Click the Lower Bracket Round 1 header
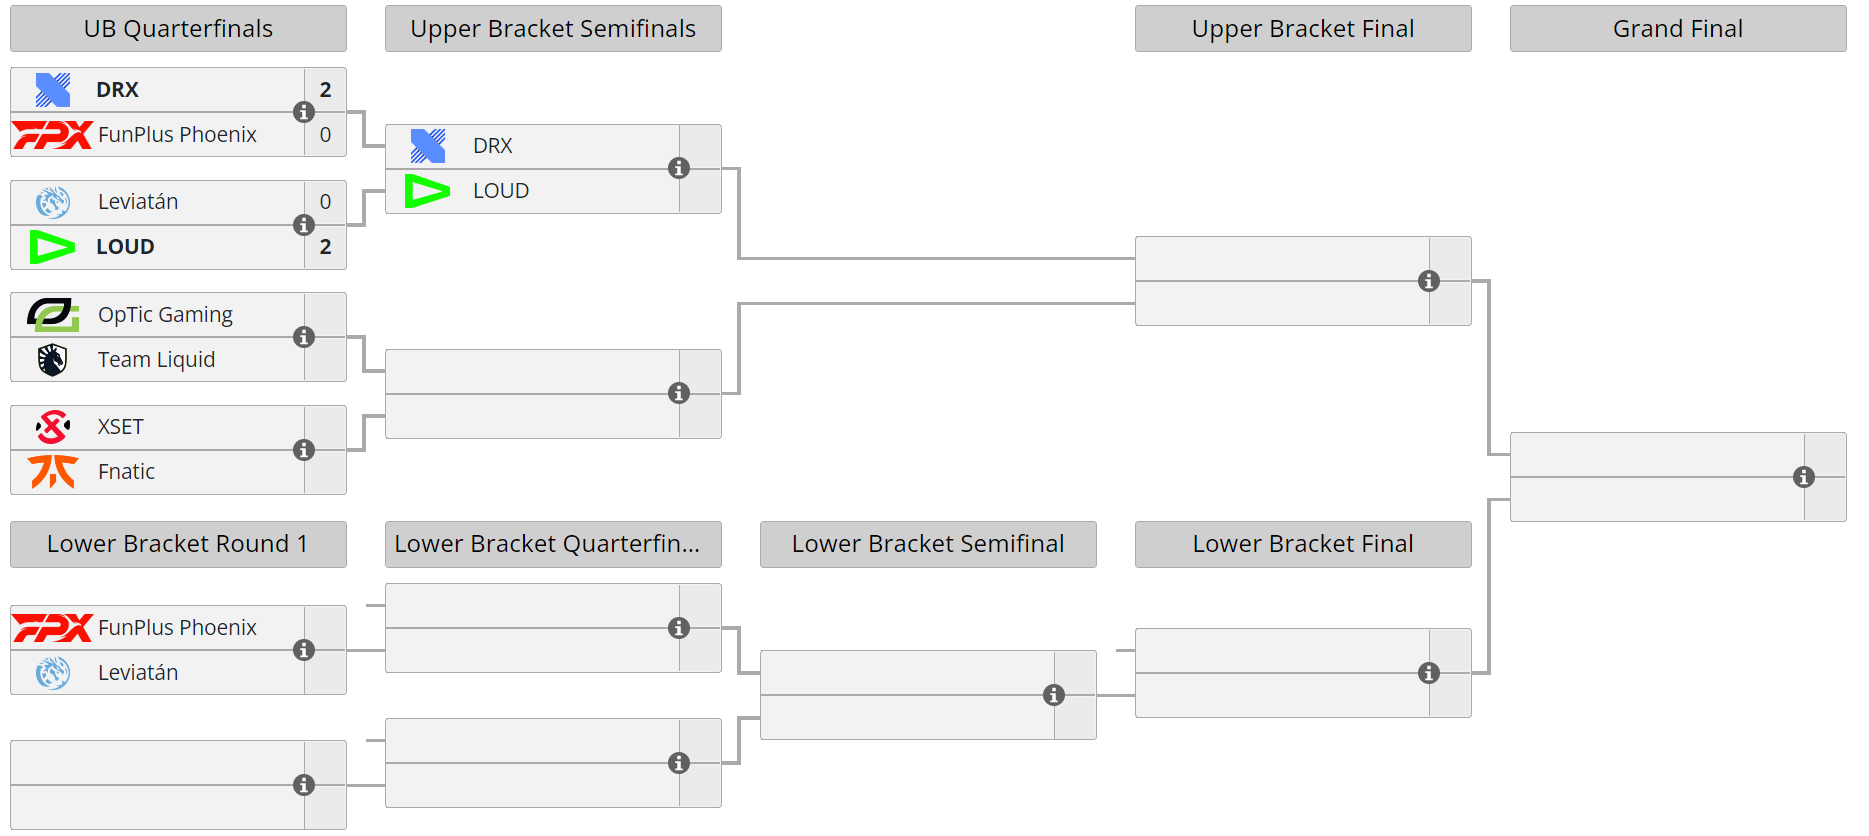1869x836 pixels. (x=178, y=544)
